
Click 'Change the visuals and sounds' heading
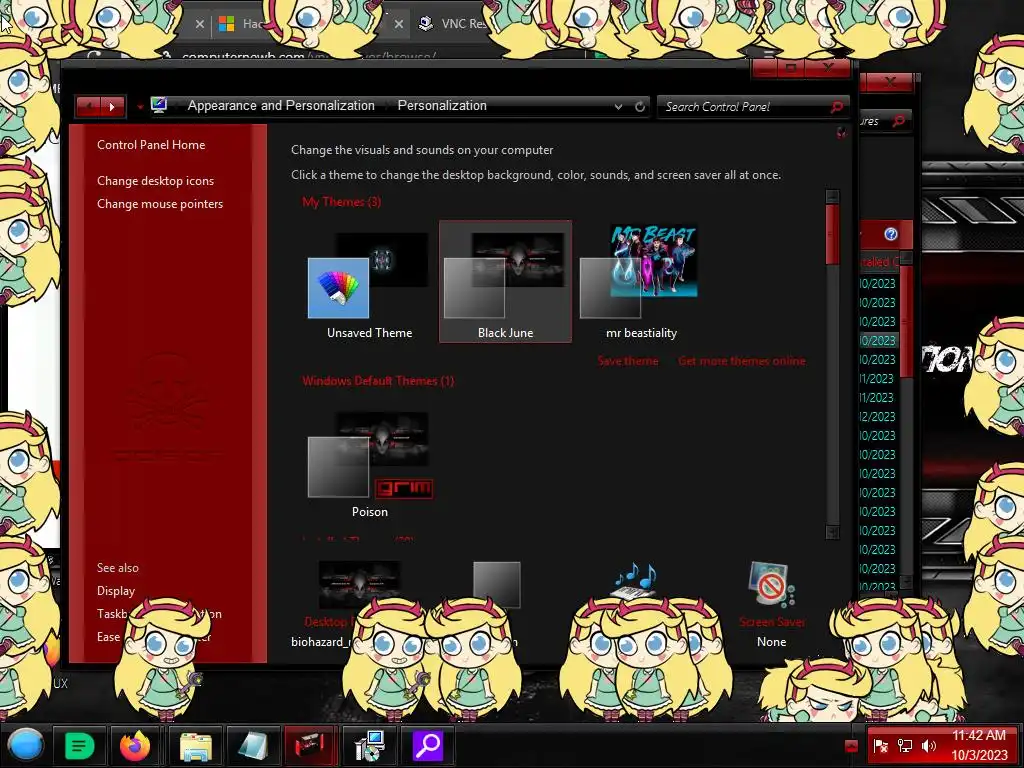click(x=422, y=150)
